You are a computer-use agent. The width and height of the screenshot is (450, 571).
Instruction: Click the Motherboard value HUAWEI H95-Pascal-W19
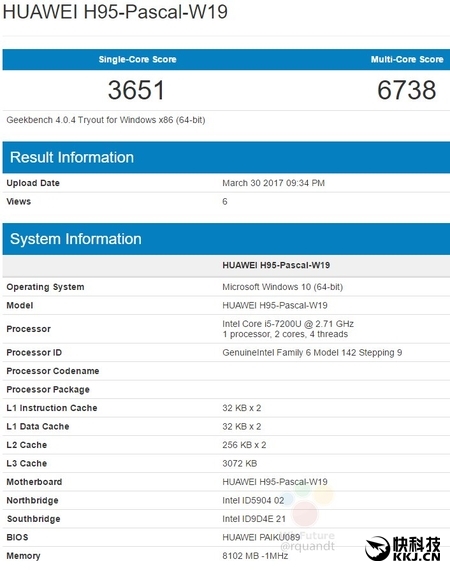coord(275,482)
